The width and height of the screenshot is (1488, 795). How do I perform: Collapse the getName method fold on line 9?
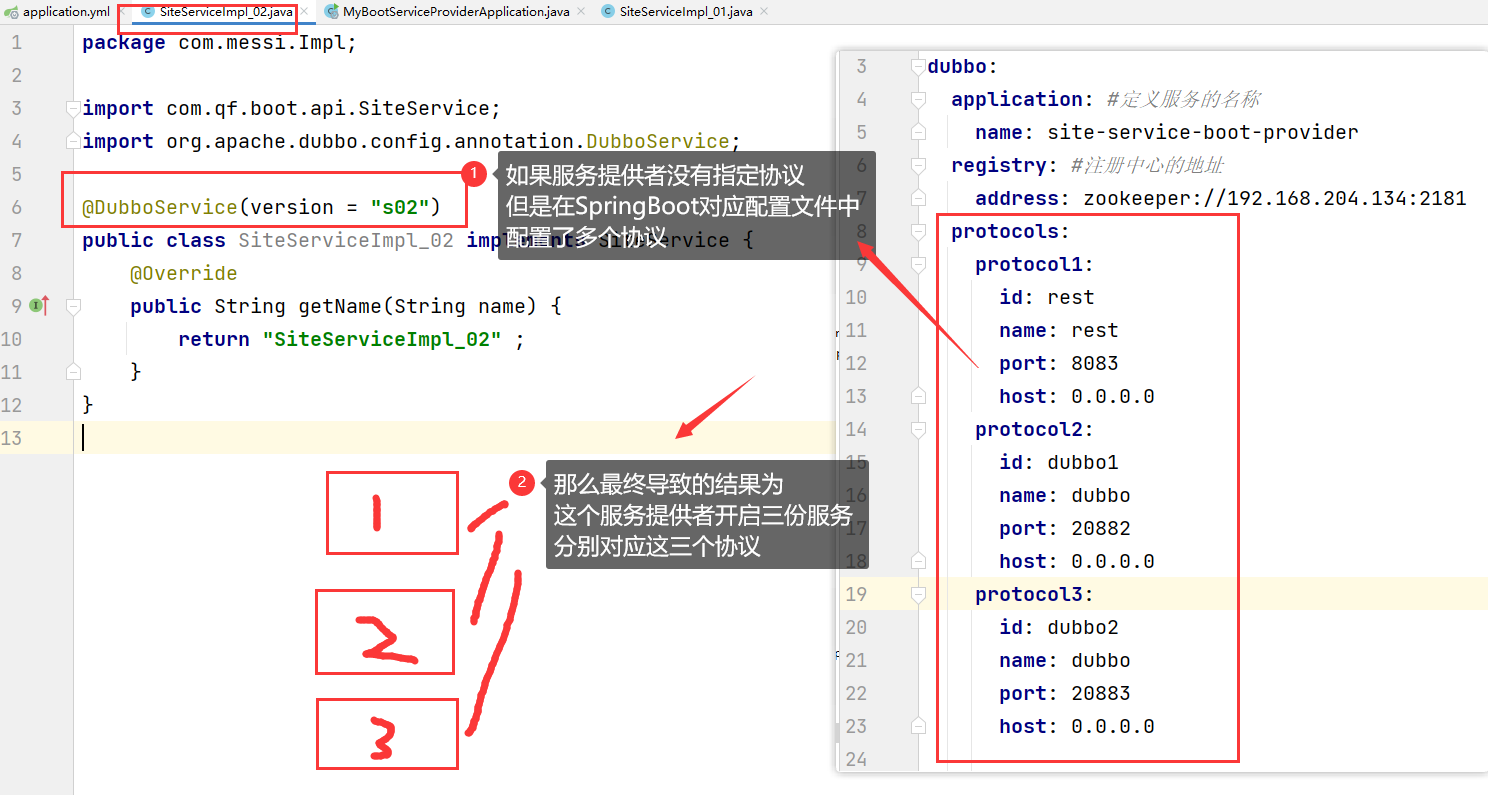(72, 306)
